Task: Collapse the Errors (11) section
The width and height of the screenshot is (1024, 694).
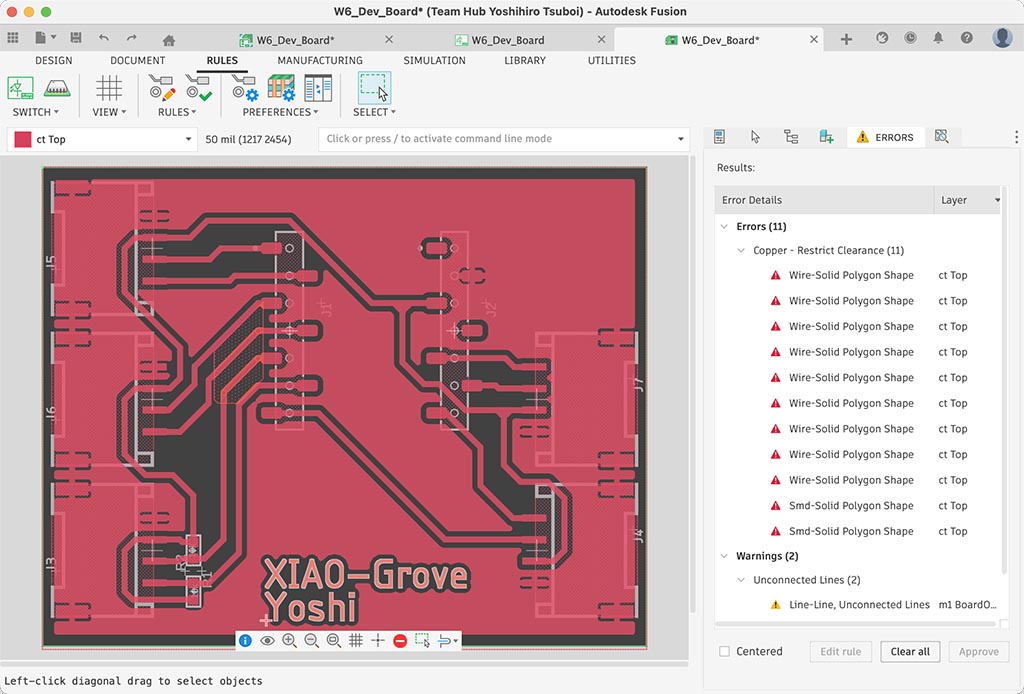Action: click(724, 226)
